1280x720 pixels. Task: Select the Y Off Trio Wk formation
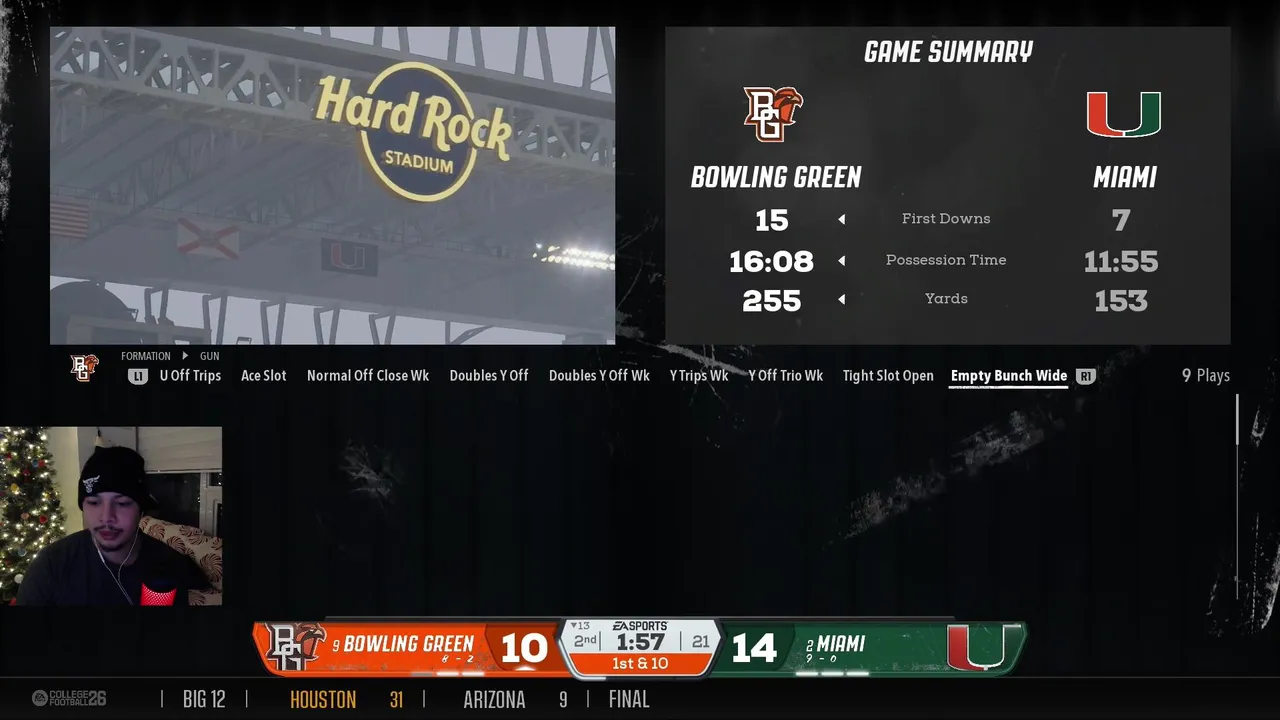click(x=786, y=376)
